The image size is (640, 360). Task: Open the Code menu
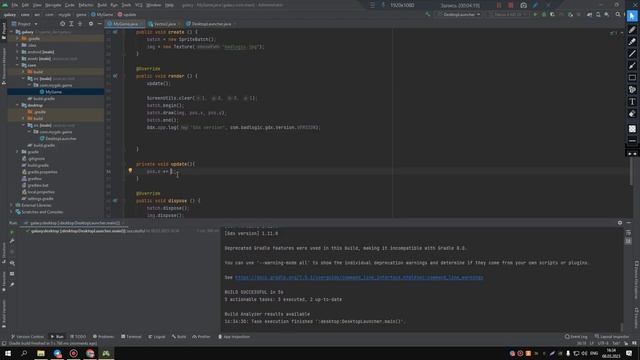tap(70, 5)
